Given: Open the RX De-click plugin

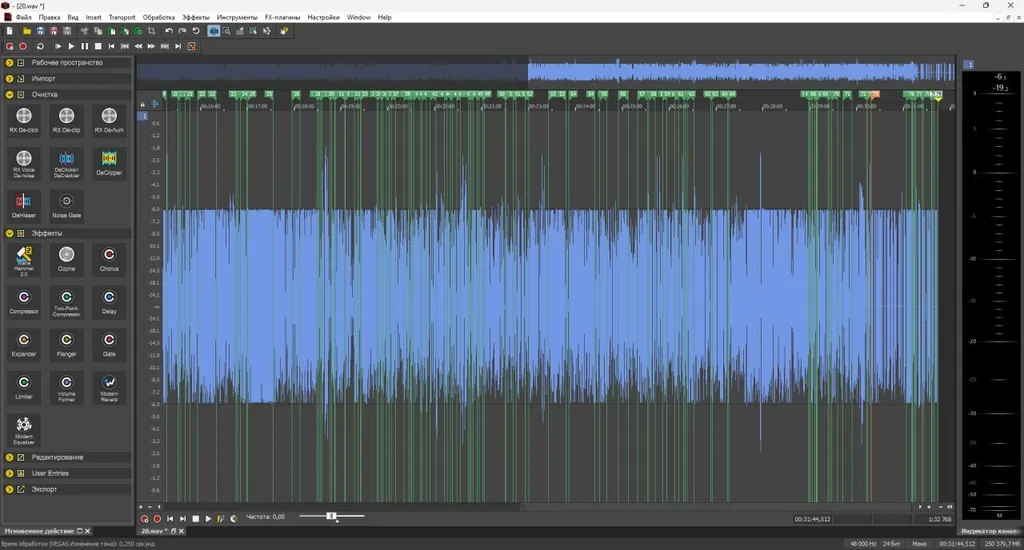Looking at the screenshot, I should [x=24, y=120].
